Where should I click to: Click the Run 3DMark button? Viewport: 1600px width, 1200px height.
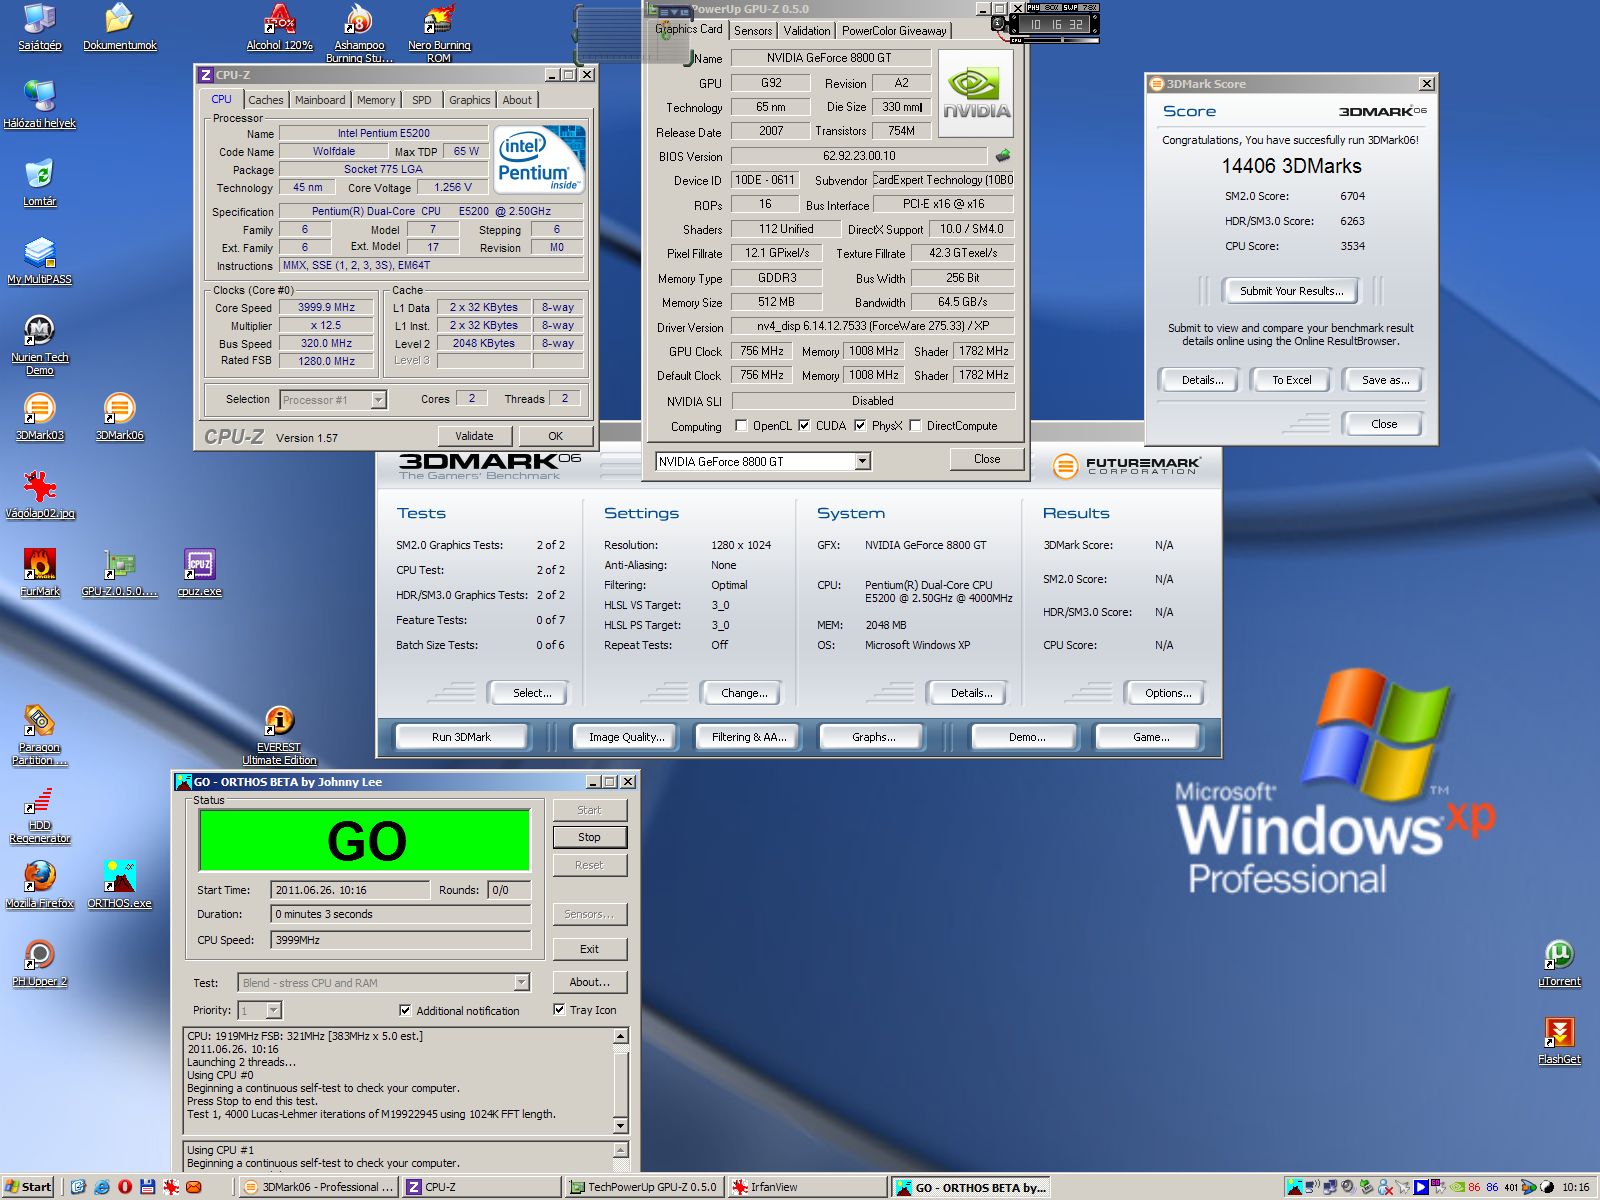(x=461, y=737)
